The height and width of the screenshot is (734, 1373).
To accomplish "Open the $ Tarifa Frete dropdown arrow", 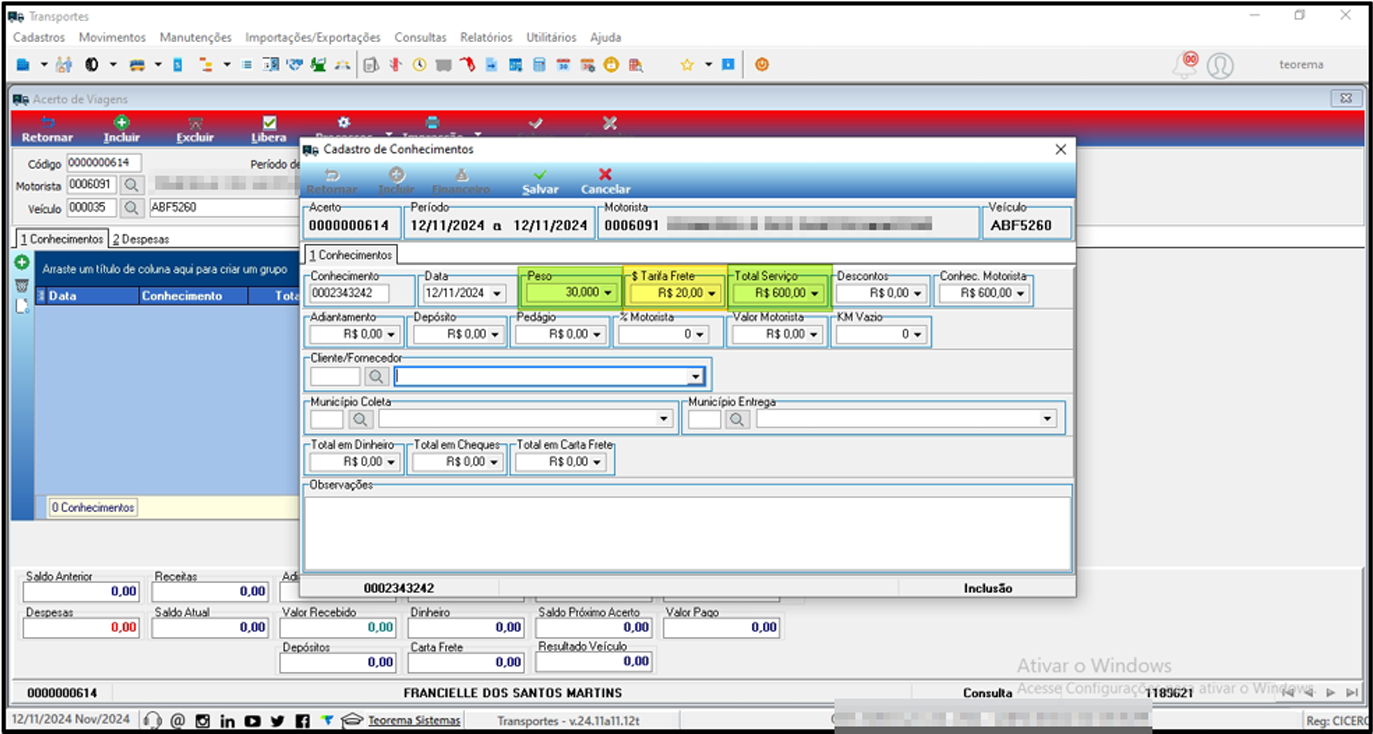I will [712, 293].
